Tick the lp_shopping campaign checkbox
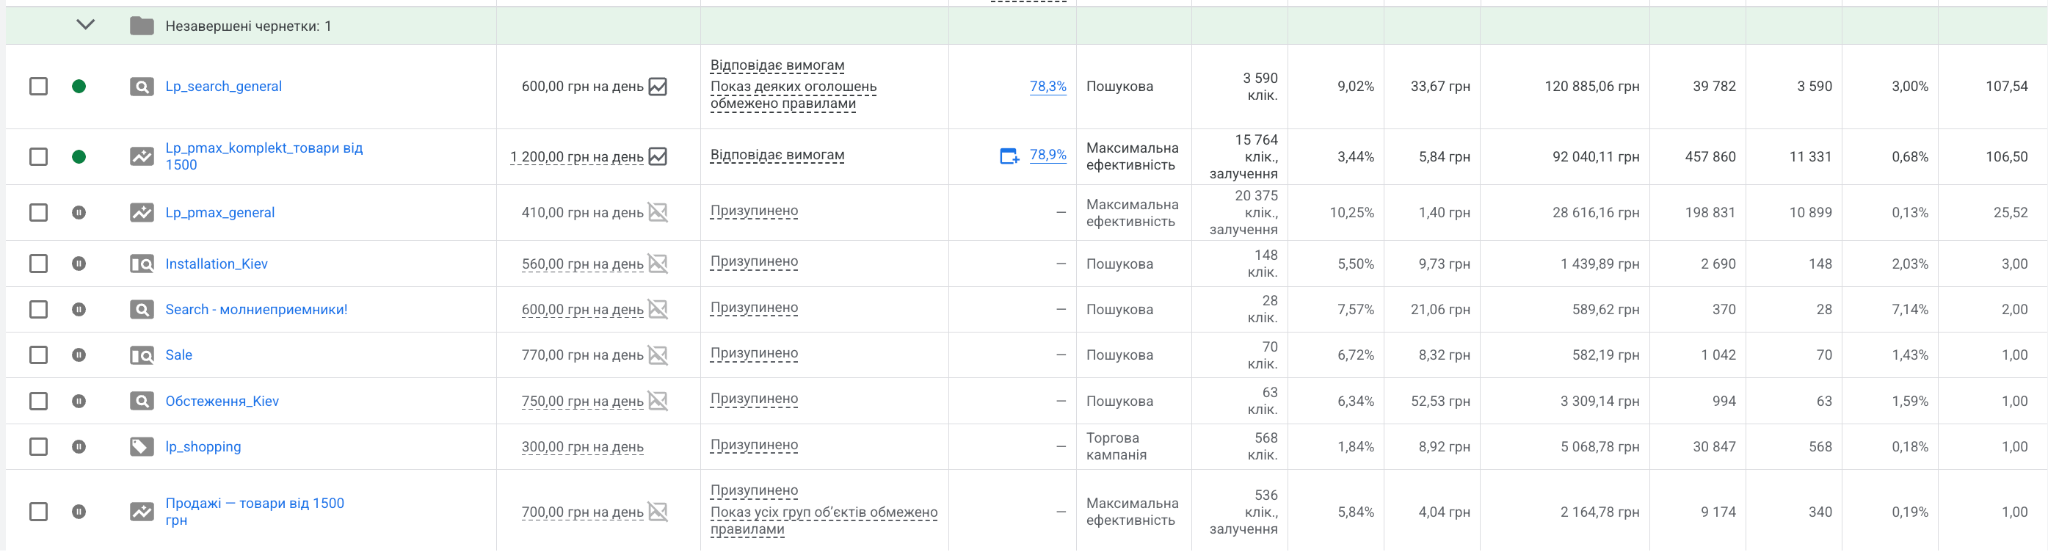2048x551 pixels. [38, 447]
